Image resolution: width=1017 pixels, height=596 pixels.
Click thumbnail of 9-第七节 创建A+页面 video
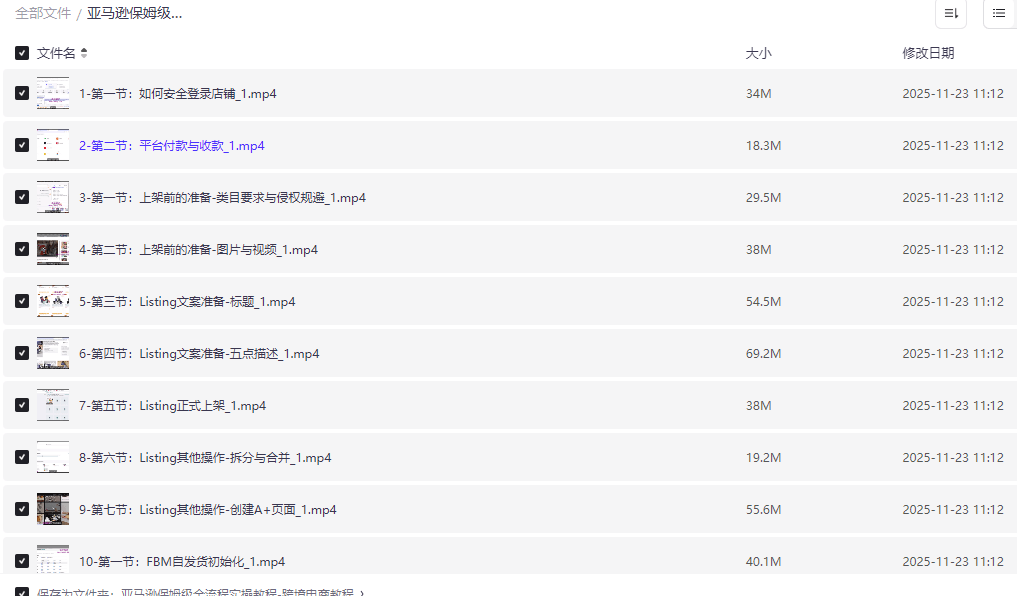tap(53, 509)
